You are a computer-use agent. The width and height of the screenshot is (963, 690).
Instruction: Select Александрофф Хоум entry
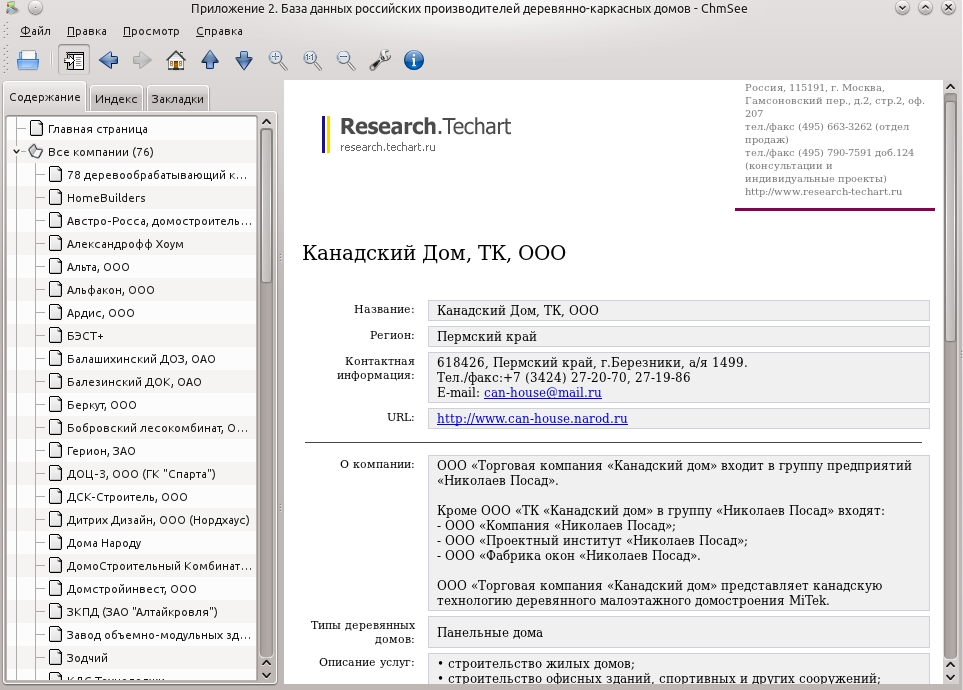125,244
